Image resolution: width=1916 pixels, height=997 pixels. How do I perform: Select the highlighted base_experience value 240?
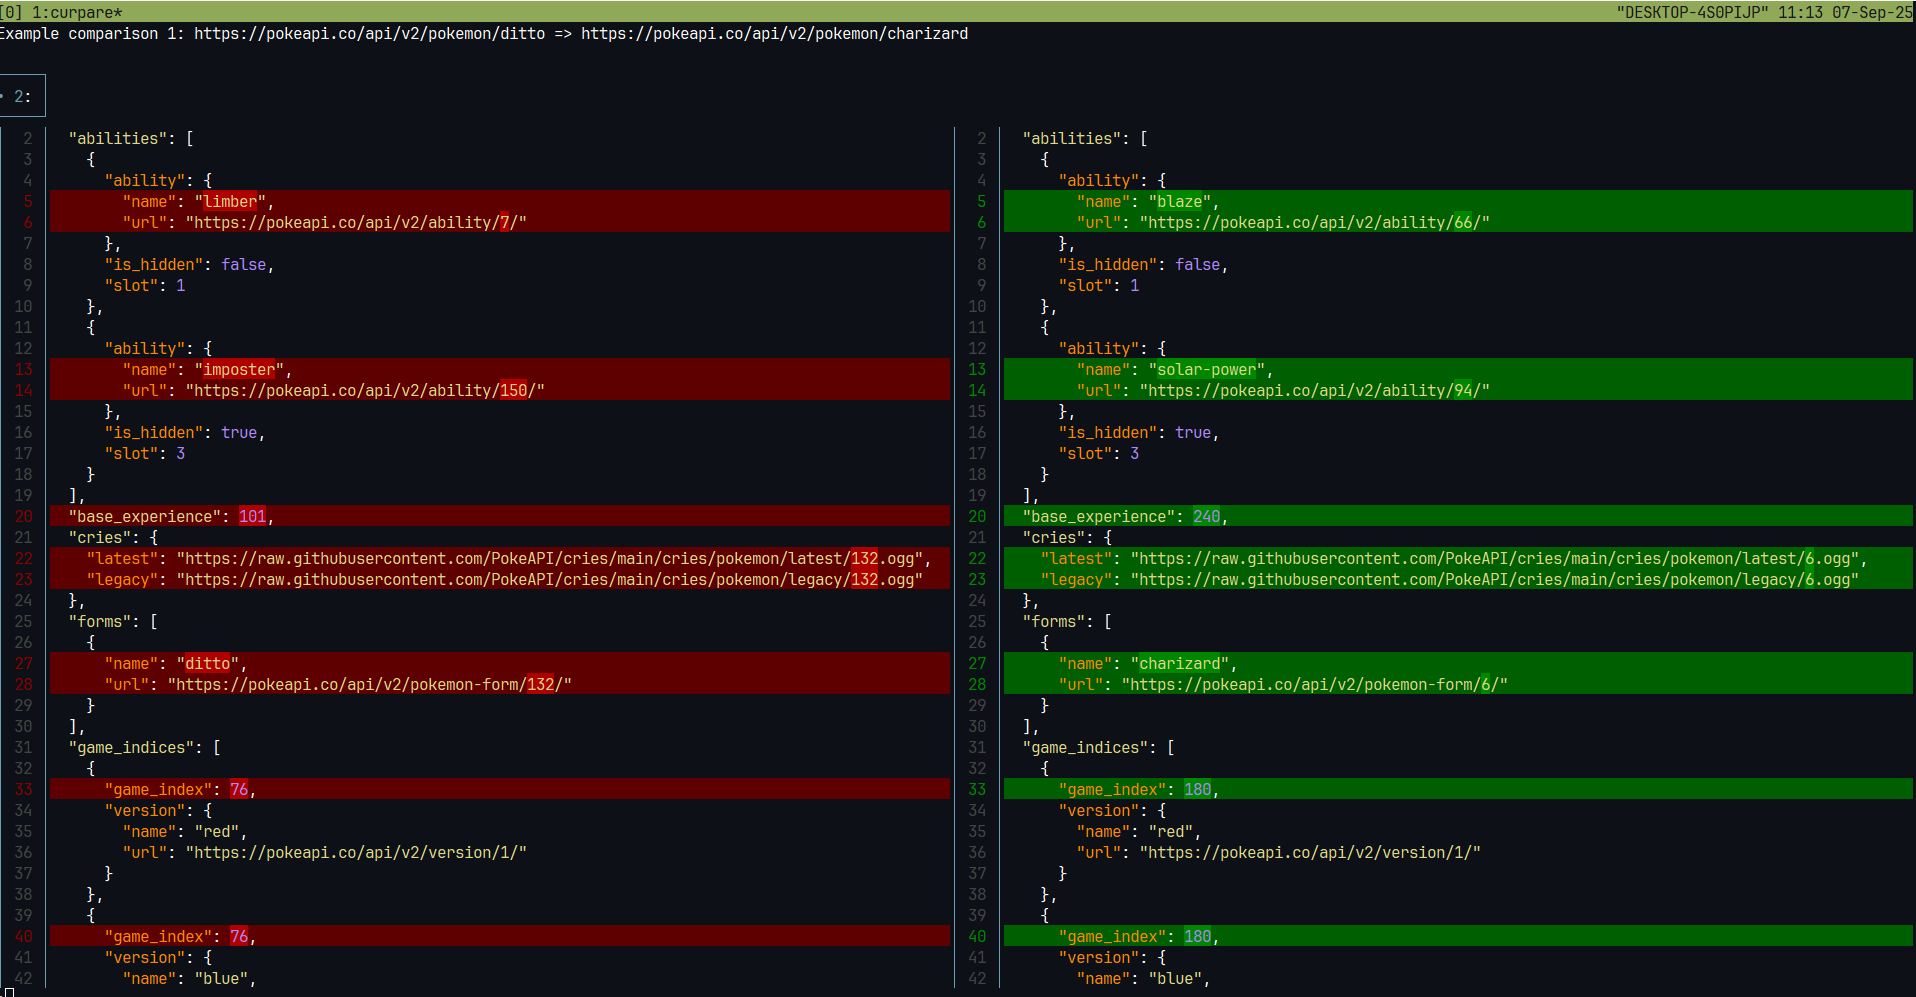click(x=1206, y=516)
